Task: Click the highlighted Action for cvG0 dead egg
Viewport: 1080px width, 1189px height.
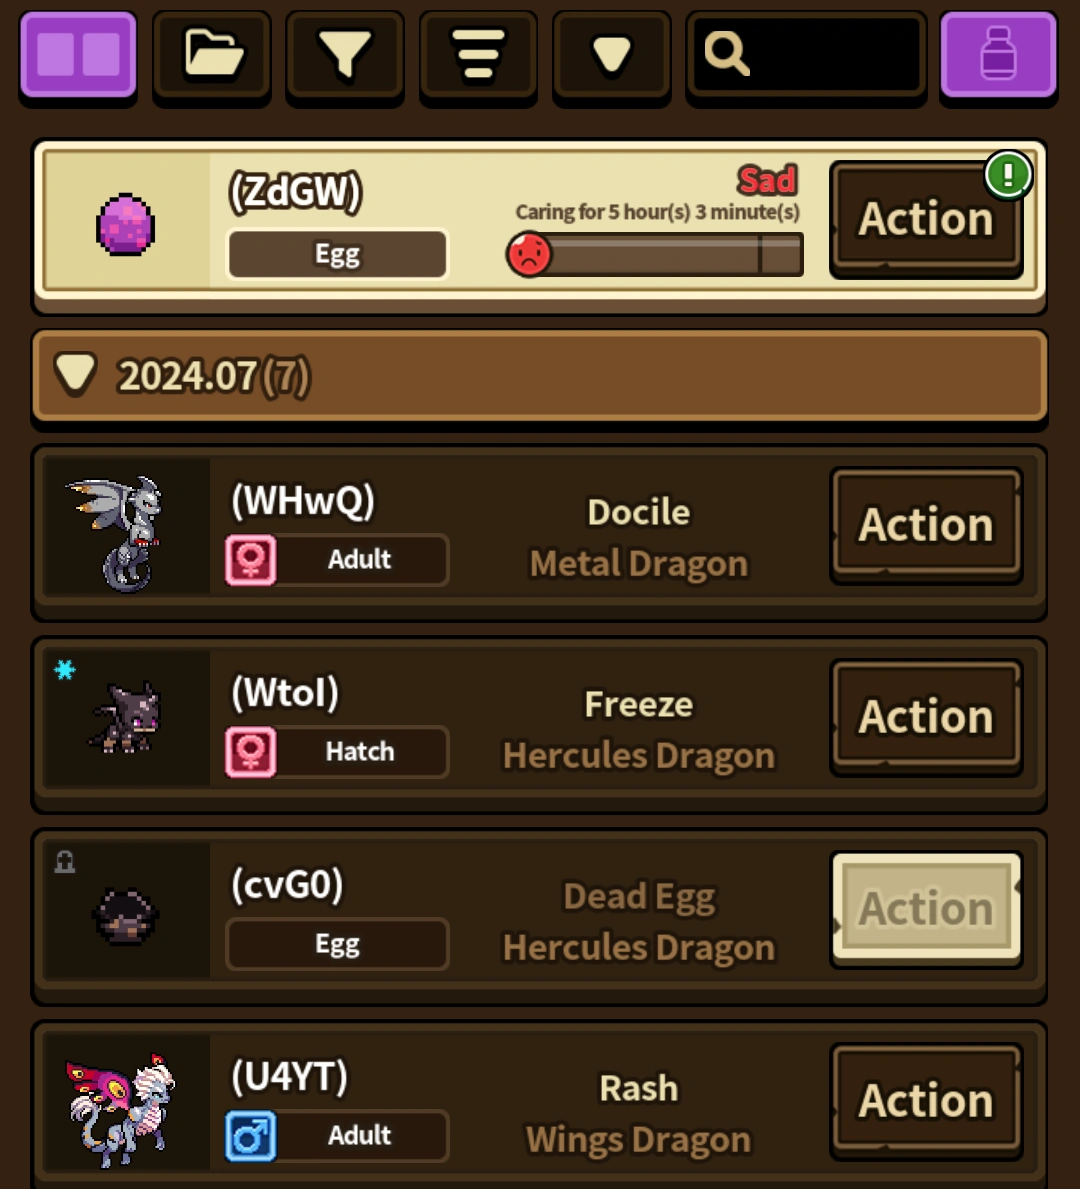Action: pos(926,908)
